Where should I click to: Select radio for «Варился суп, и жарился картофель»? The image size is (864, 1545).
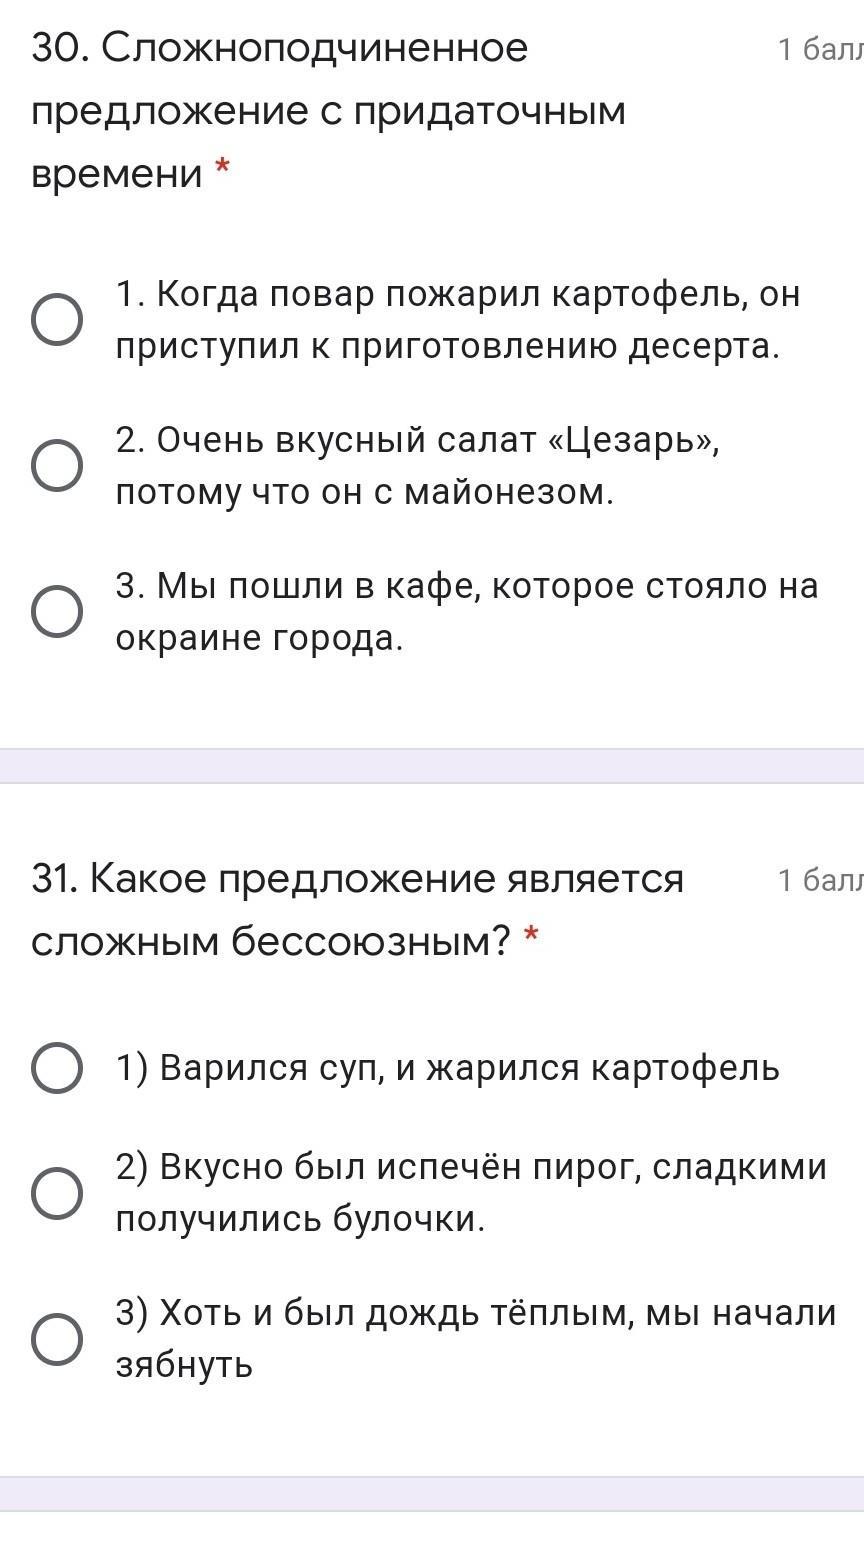point(57,1067)
